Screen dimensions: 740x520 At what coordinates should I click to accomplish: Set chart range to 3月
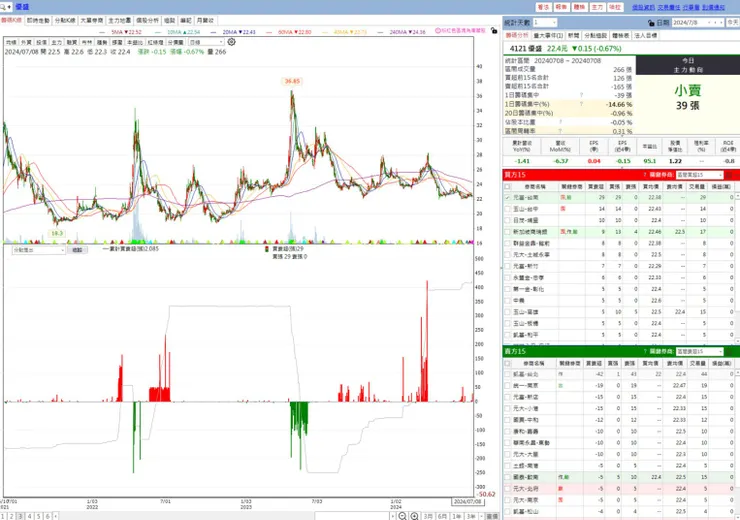pyautogui.click(x=428, y=517)
